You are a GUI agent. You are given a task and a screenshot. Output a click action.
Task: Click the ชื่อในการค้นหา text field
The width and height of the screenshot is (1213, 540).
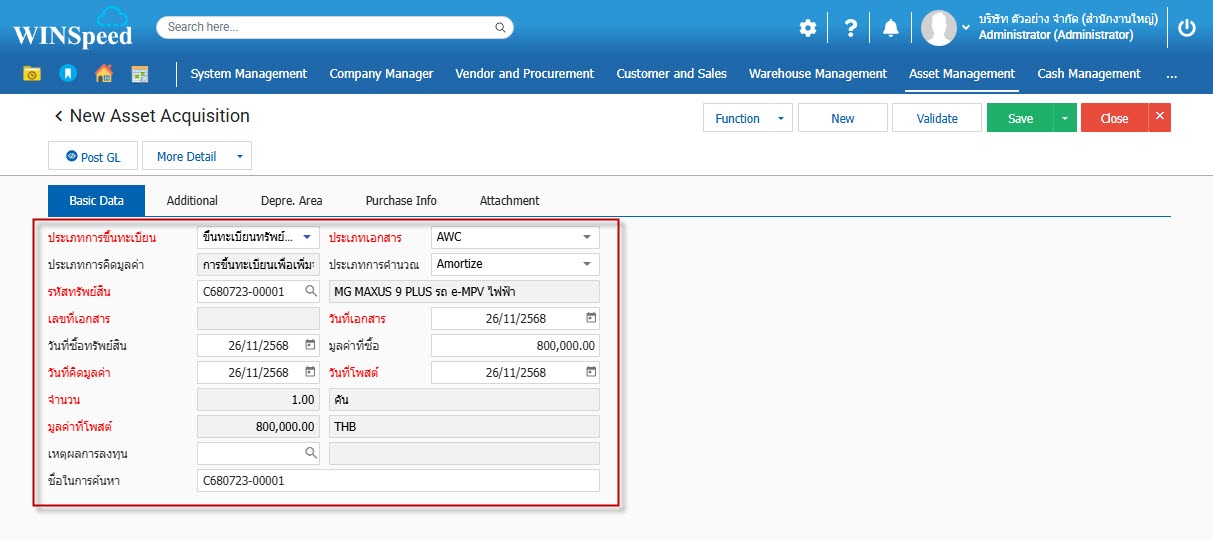398,481
